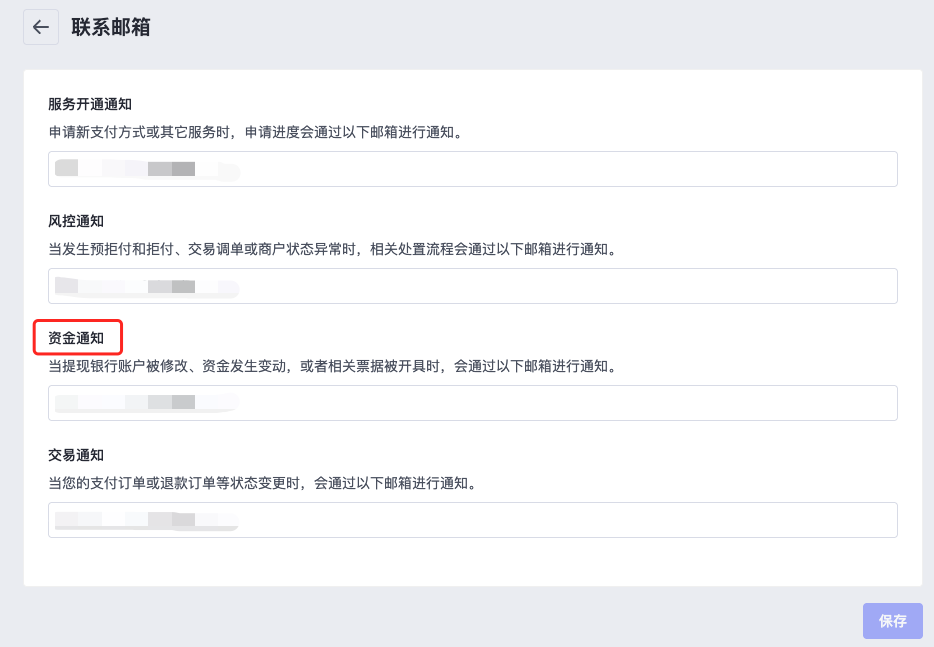Viewport: 934px width, 647px height.
Task: Focus the 风控通知 email input field
Action: 472,286
